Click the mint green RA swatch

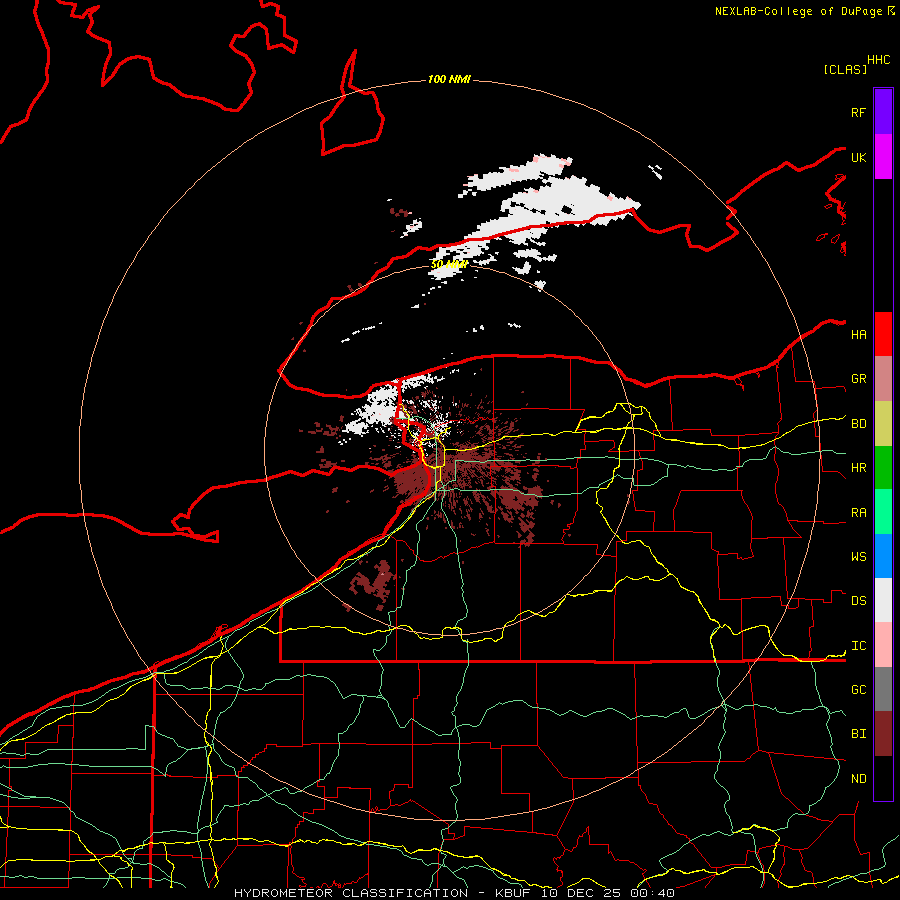(883, 512)
